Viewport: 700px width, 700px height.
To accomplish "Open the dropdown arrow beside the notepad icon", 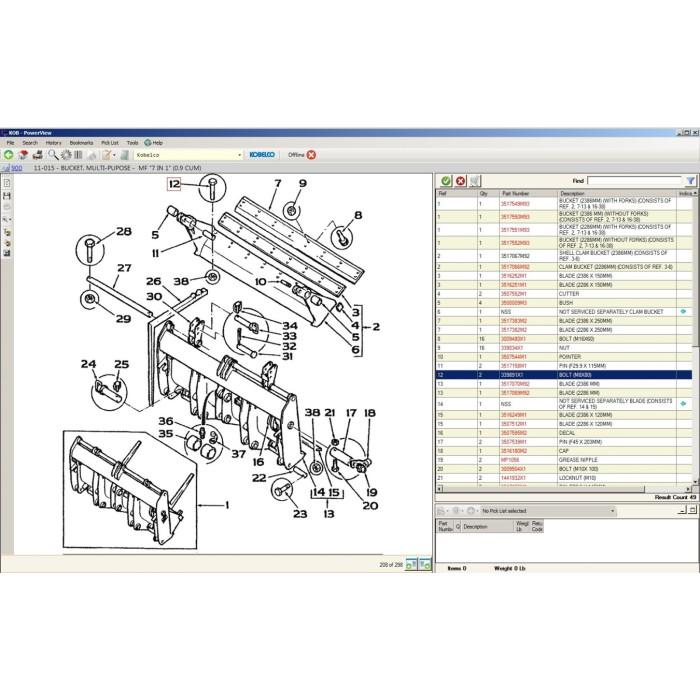I will pos(114,155).
